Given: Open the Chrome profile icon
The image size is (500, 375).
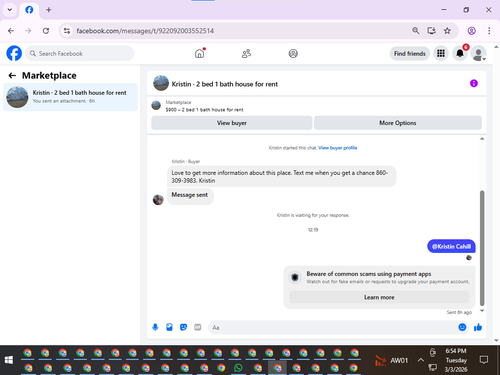Looking at the screenshot, I should point(471,31).
